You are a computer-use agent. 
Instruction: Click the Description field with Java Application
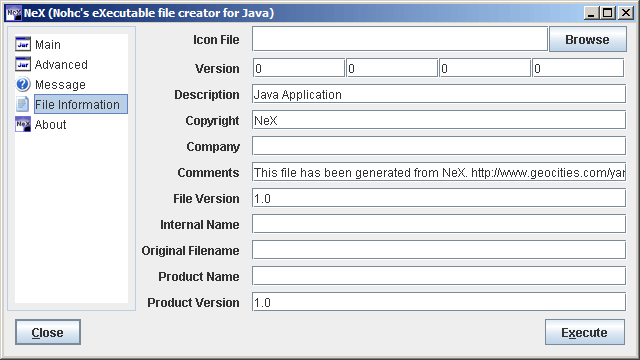tap(439, 94)
